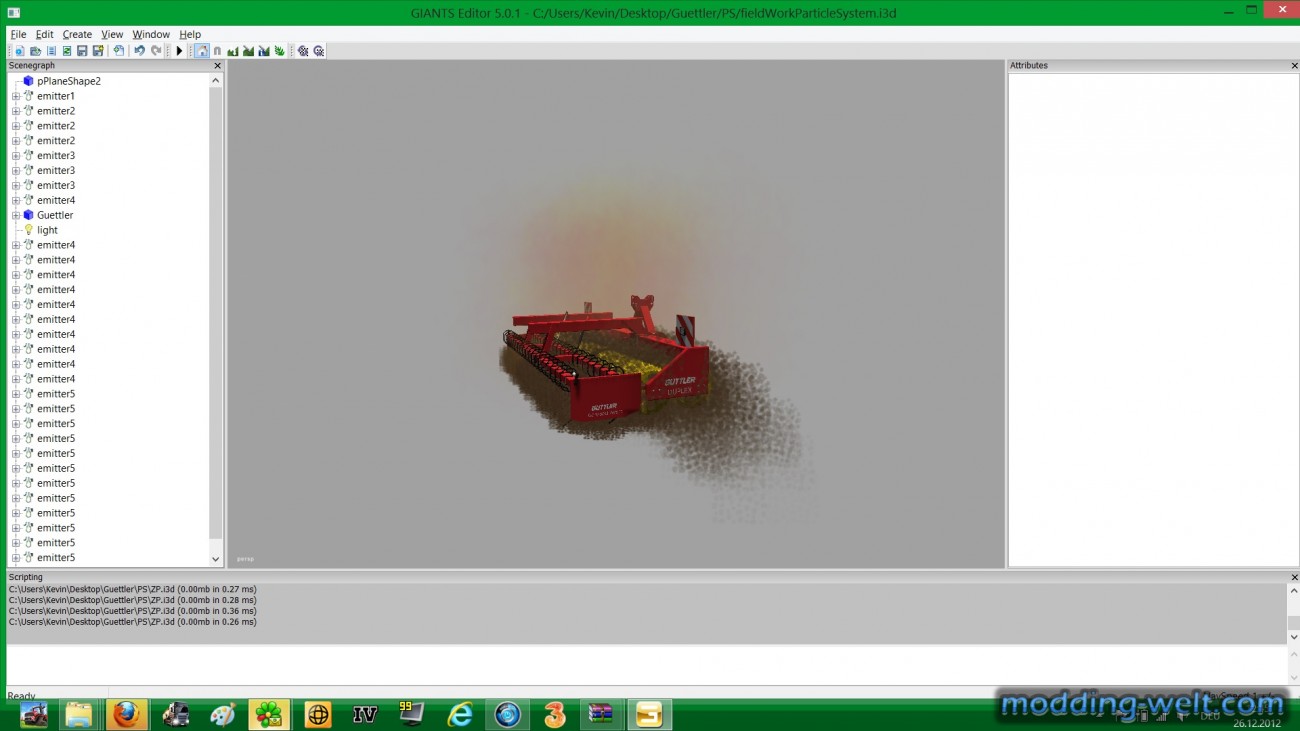Screen dimensions: 1300x731
Task: Click the Scenegraph scrollbar down arrow
Action: click(x=216, y=559)
